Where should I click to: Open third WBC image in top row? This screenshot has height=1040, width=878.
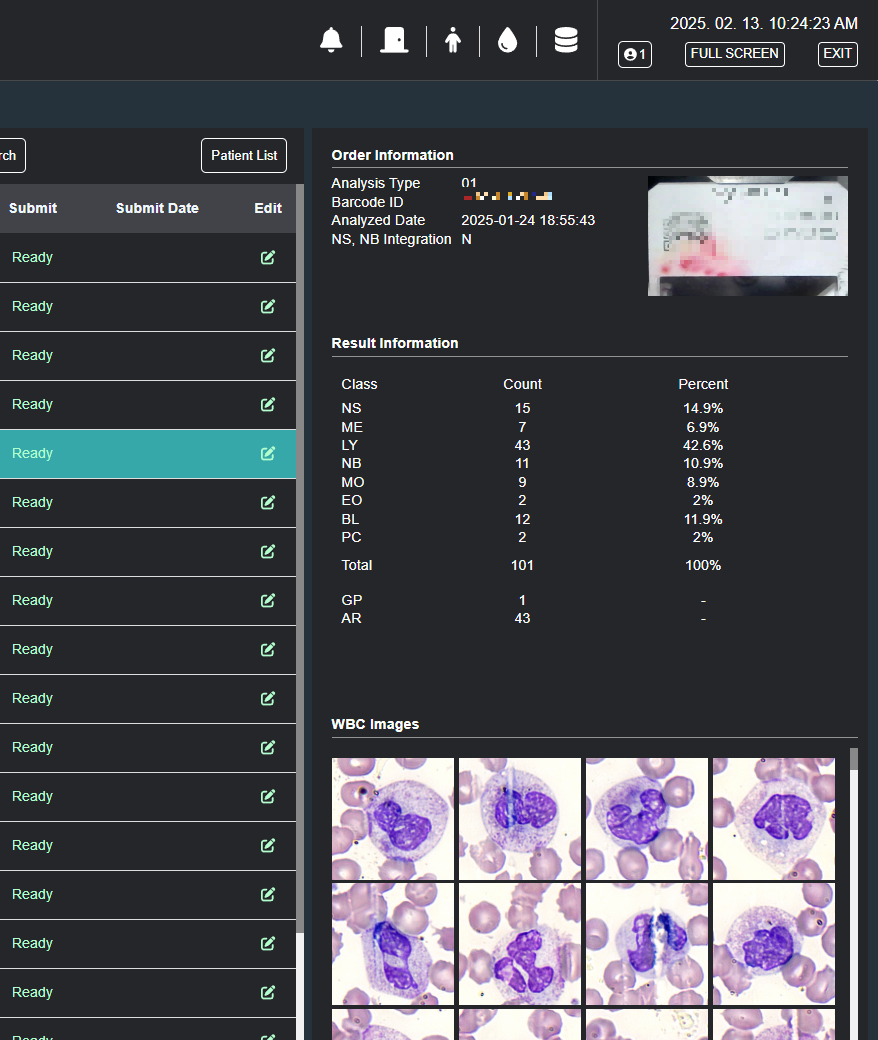[x=647, y=819]
